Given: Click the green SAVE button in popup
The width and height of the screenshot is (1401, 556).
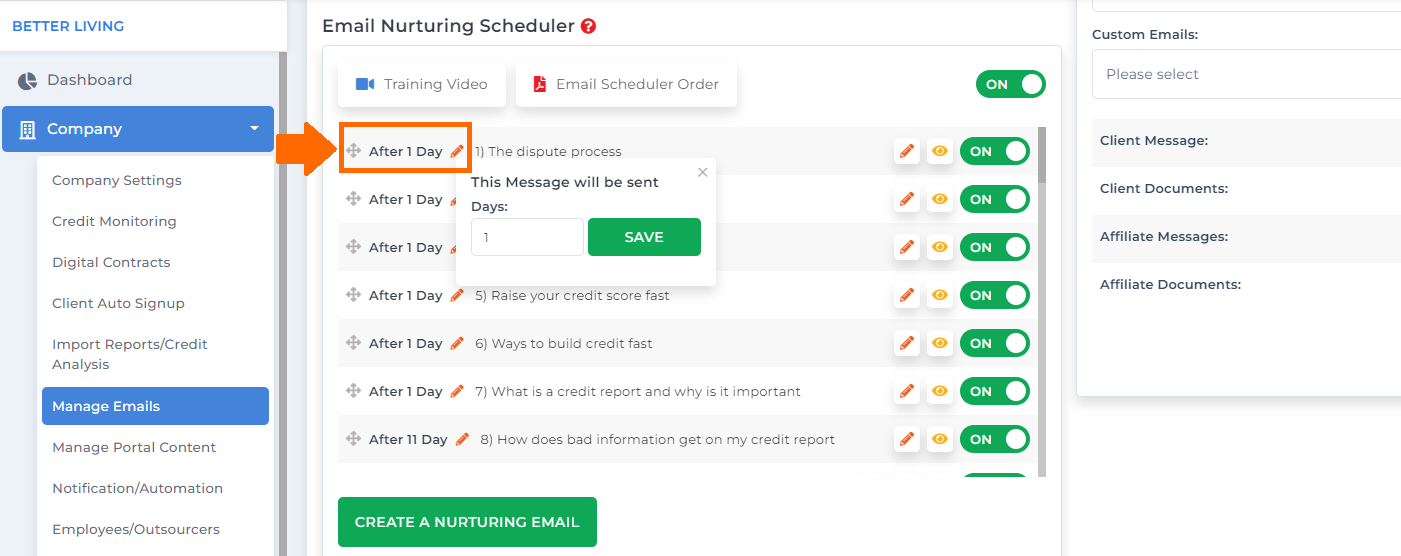Looking at the screenshot, I should tap(644, 237).
